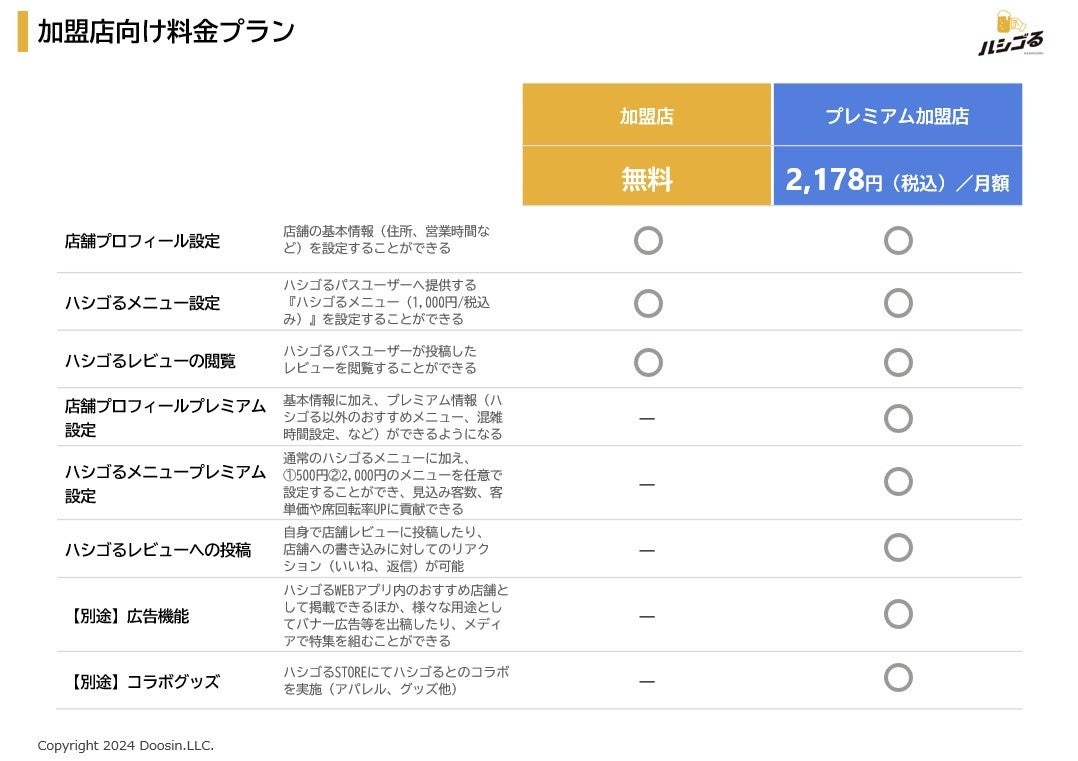Click the プレミアム circle for 【別途】広告機能
The height and width of the screenshot is (761, 1078).
(898, 614)
